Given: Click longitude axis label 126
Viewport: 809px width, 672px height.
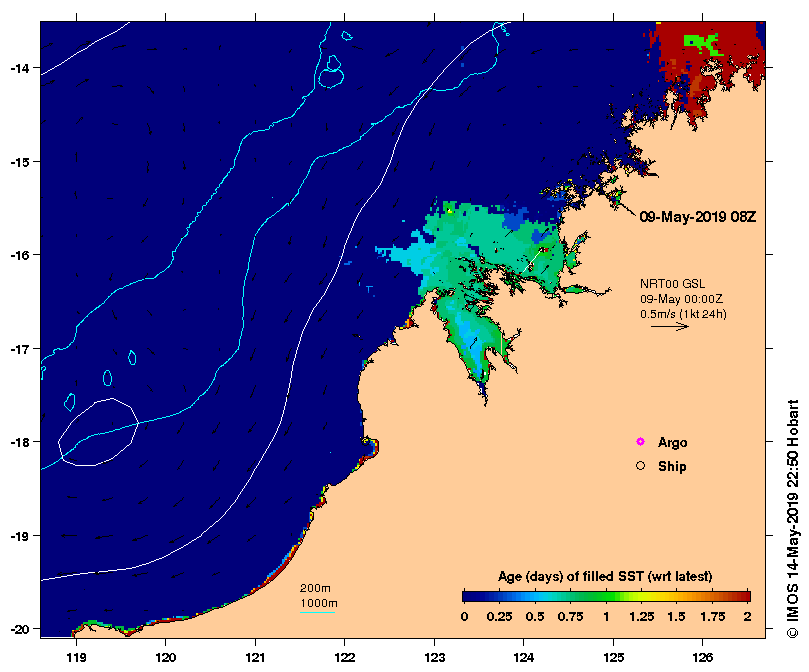Looking at the screenshot, I should click(703, 658).
